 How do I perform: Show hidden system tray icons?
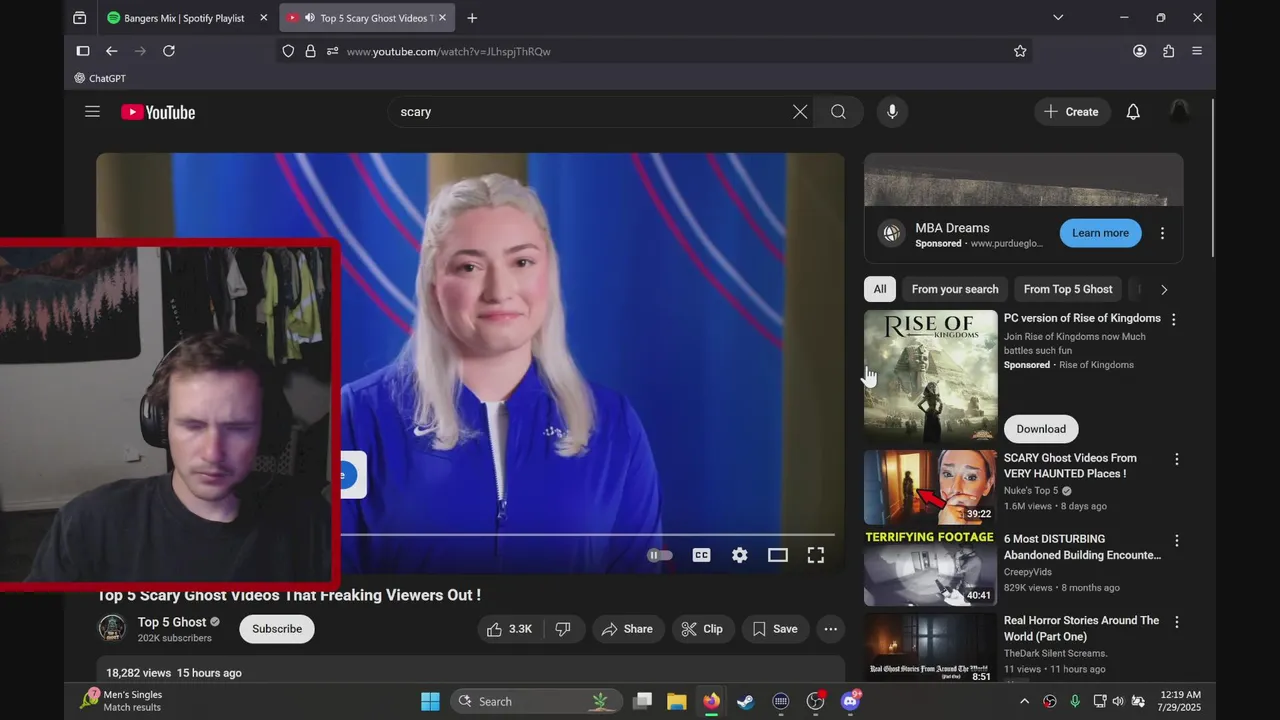coord(1023,701)
